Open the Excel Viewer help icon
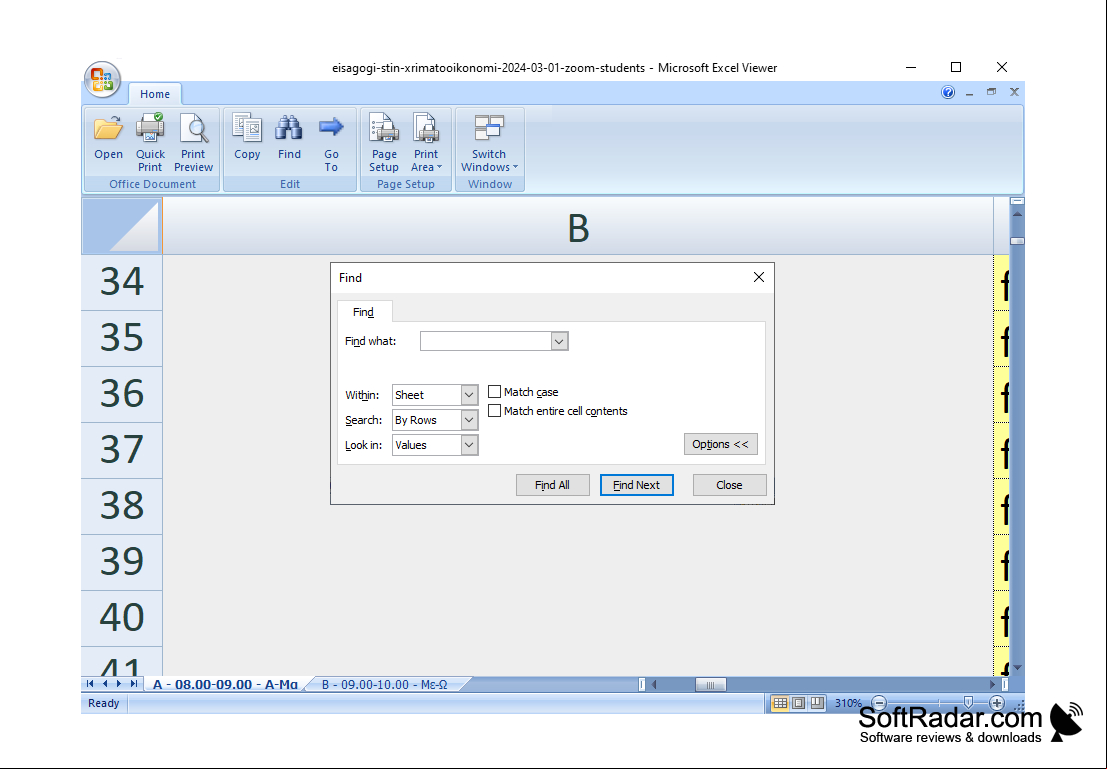Viewport: 1107px width, 769px height. pos(948,93)
